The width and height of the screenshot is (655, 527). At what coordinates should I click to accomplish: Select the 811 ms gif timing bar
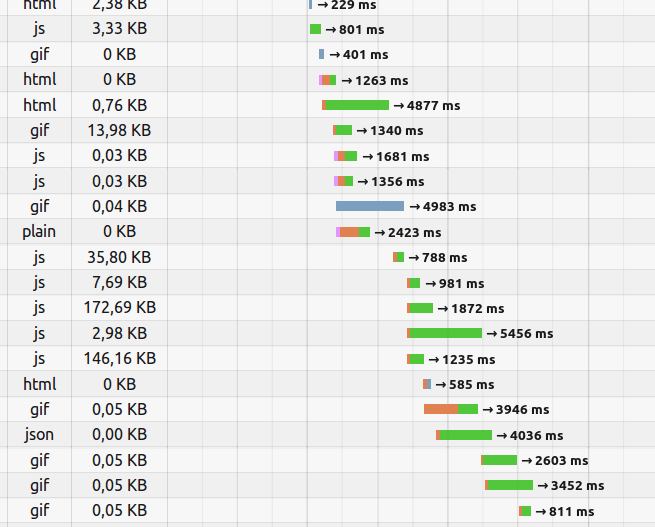(x=525, y=511)
